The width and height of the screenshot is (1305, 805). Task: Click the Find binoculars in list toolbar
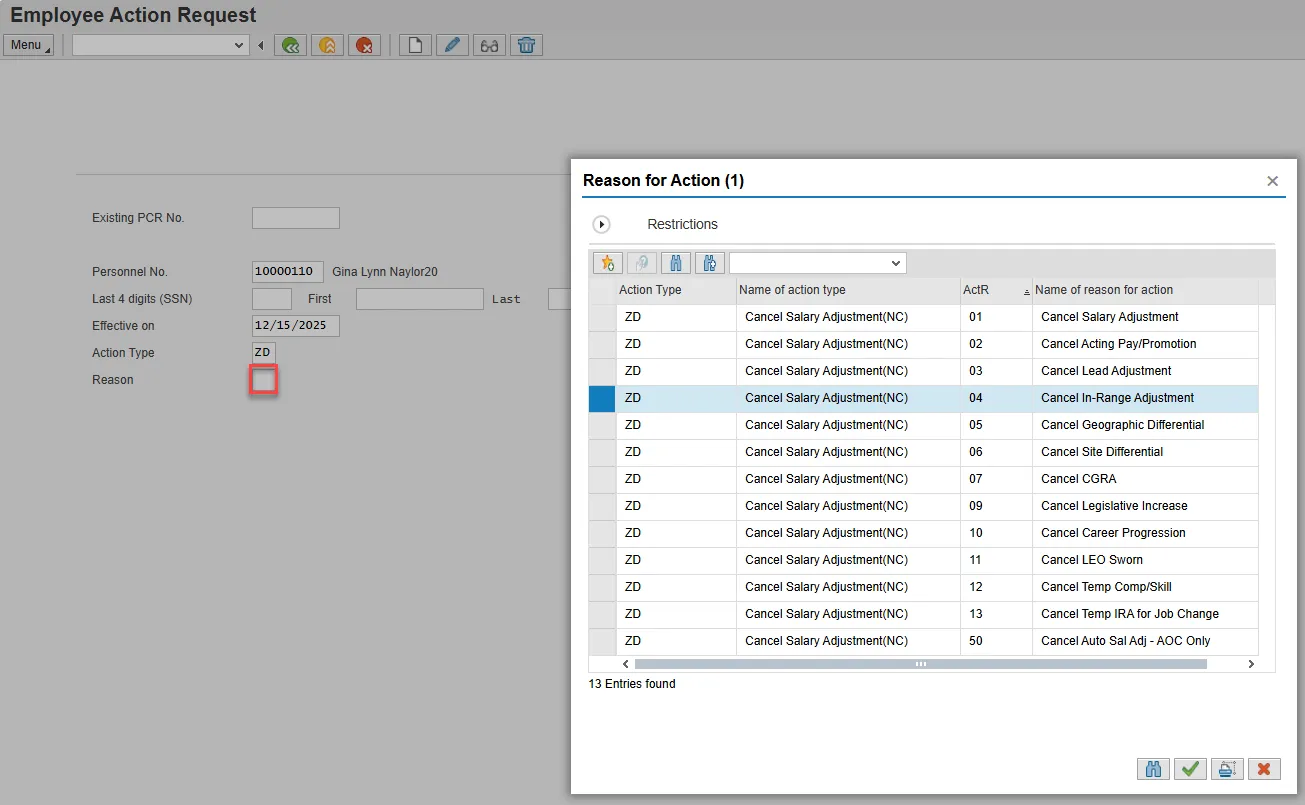coord(675,263)
